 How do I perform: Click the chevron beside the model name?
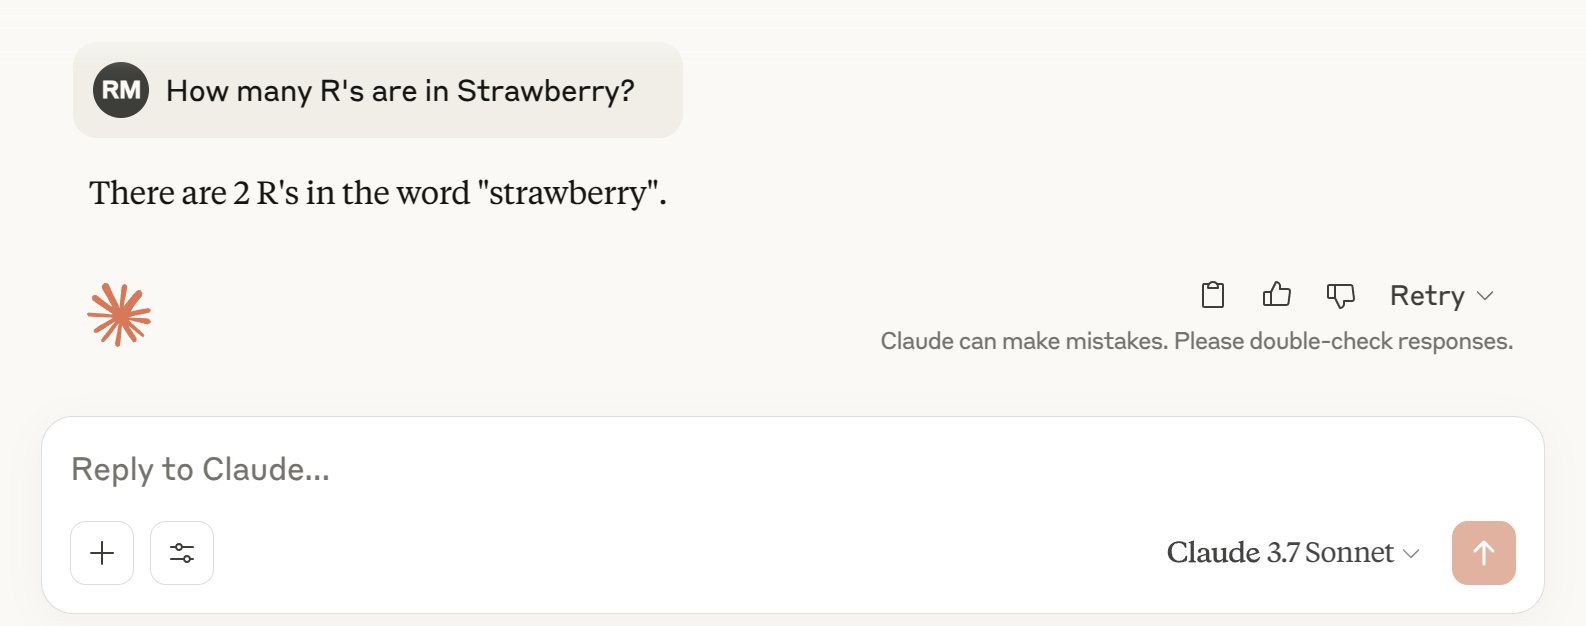(1412, 554)
